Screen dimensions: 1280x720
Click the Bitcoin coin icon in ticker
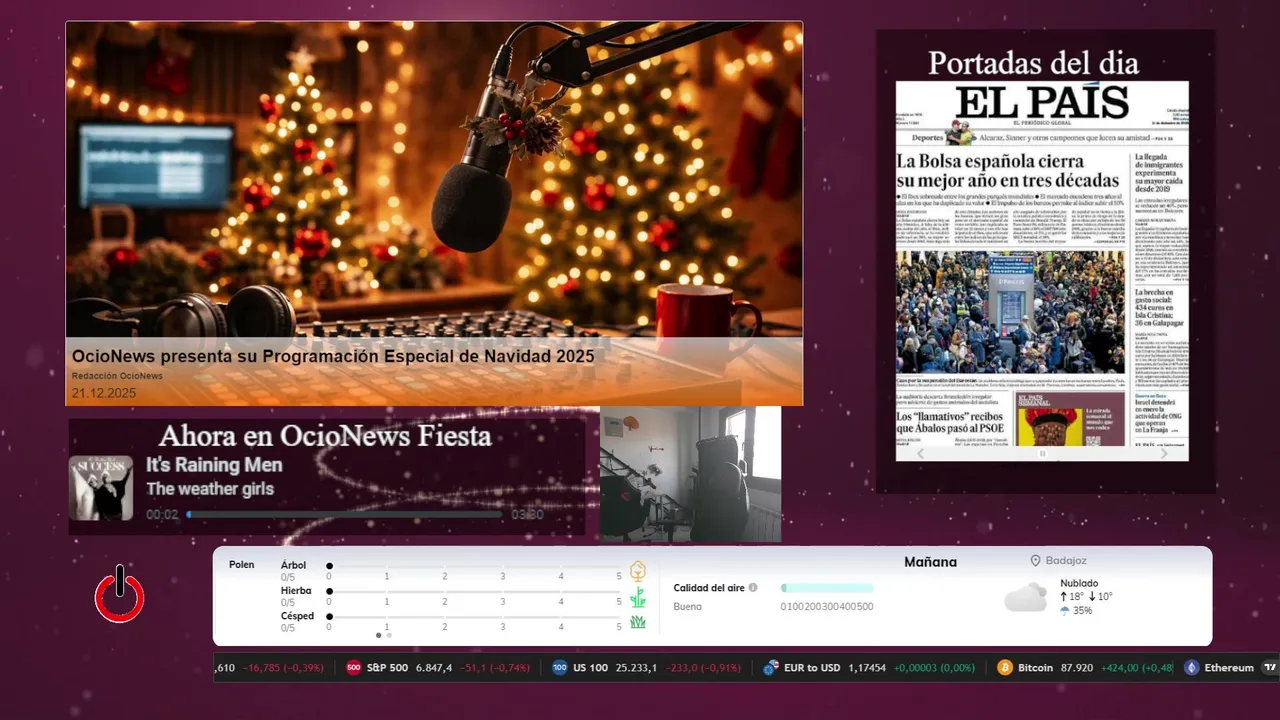[x=1005, y=668]
